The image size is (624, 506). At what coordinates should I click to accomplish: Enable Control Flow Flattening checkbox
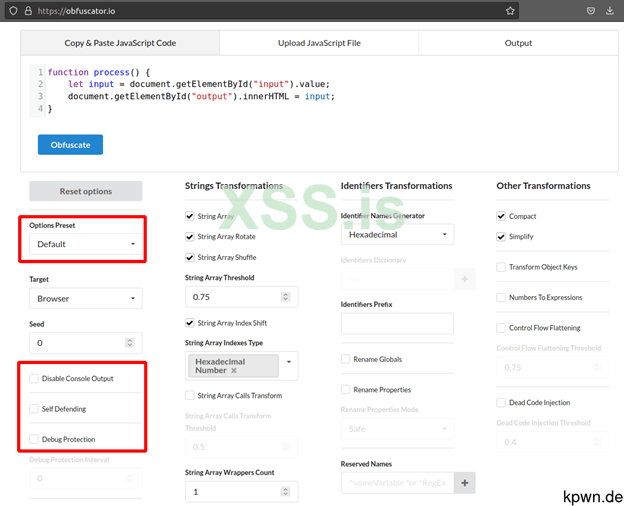pos(501,328)
